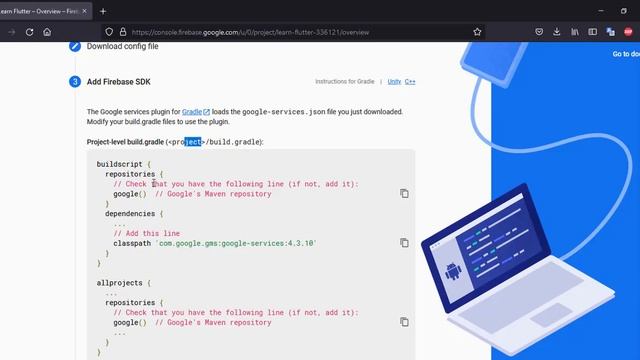This screenshot has width=640, height=360.
Task: Open the translate extension icon
Action: (611, 32)
